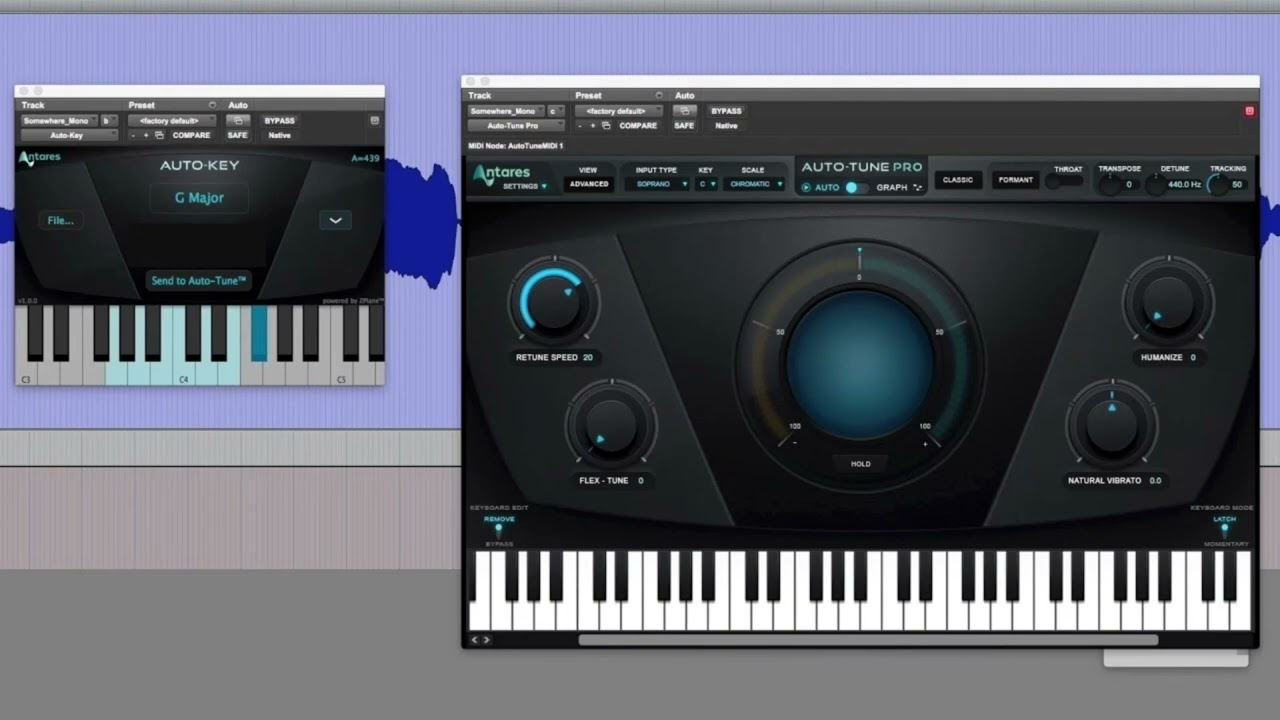This screenshot has width=1280, height=720.
Task: Open the track selector in Auto-Tune Pro window
Action: 506,111
